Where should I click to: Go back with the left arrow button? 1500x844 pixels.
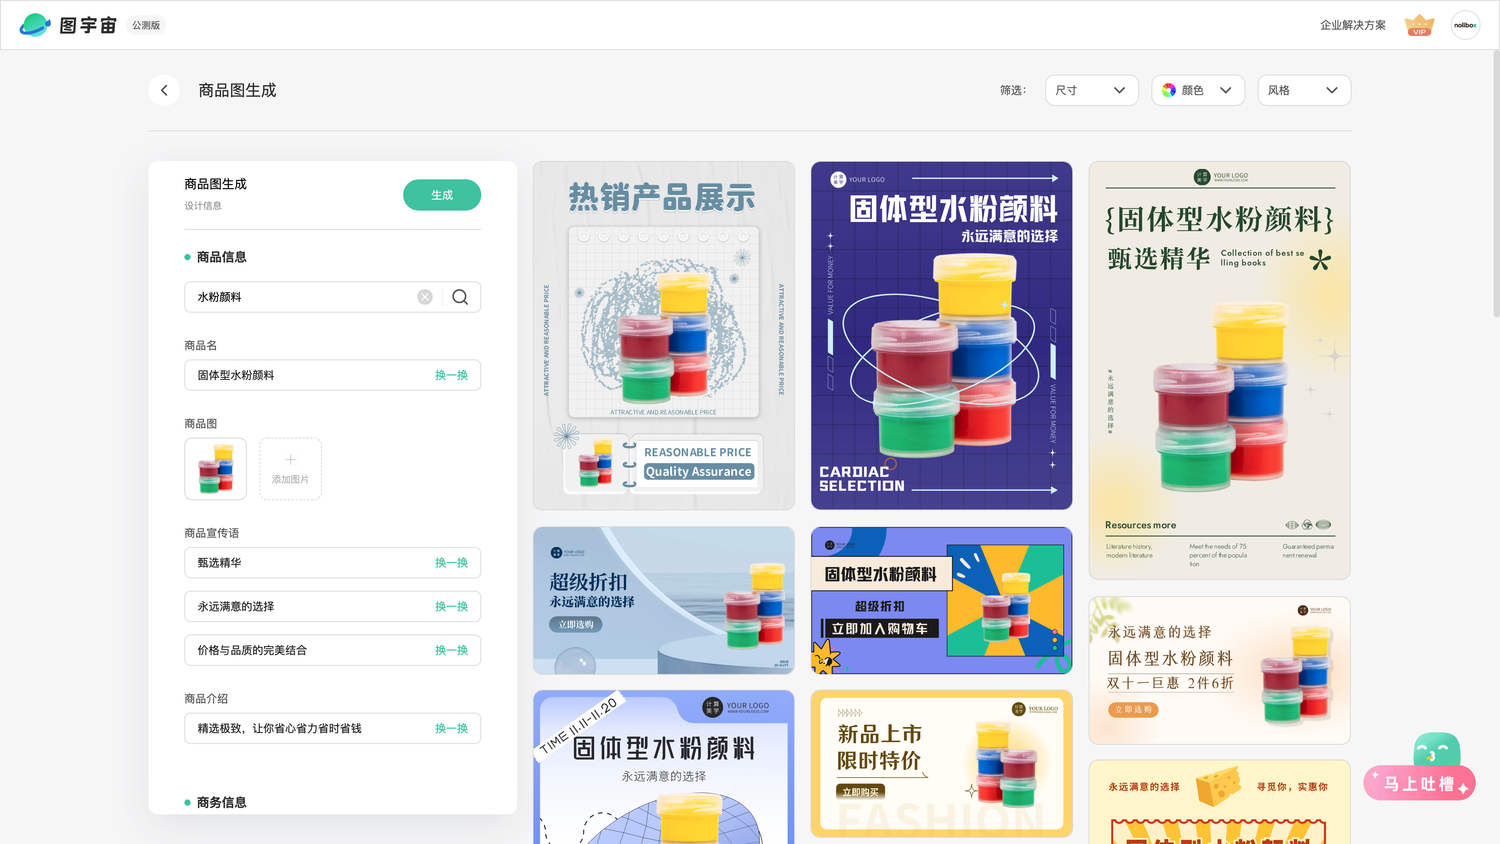click(x=164, y=90)
